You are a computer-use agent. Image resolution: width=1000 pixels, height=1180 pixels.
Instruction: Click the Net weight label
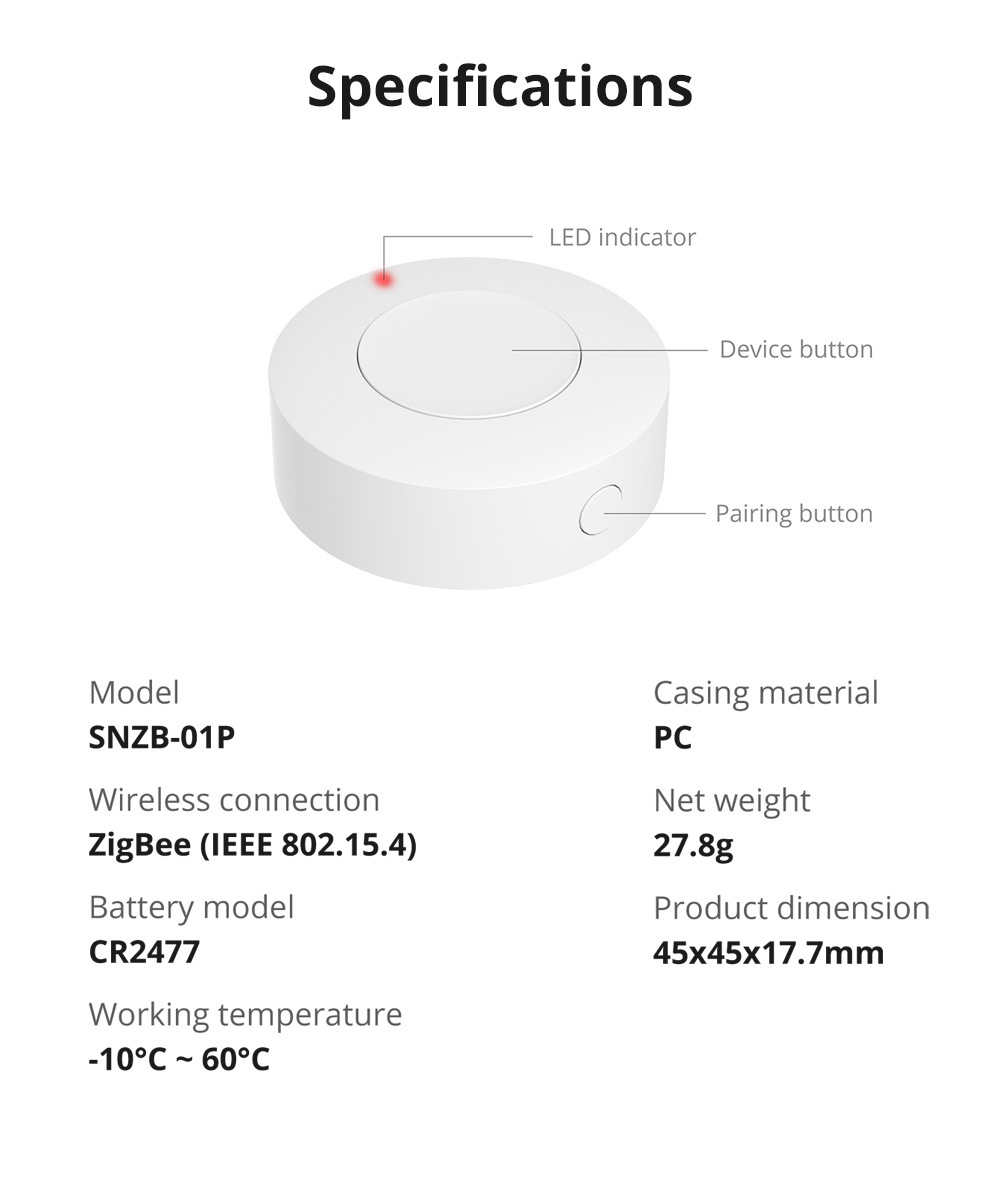[x=731, y=801]
